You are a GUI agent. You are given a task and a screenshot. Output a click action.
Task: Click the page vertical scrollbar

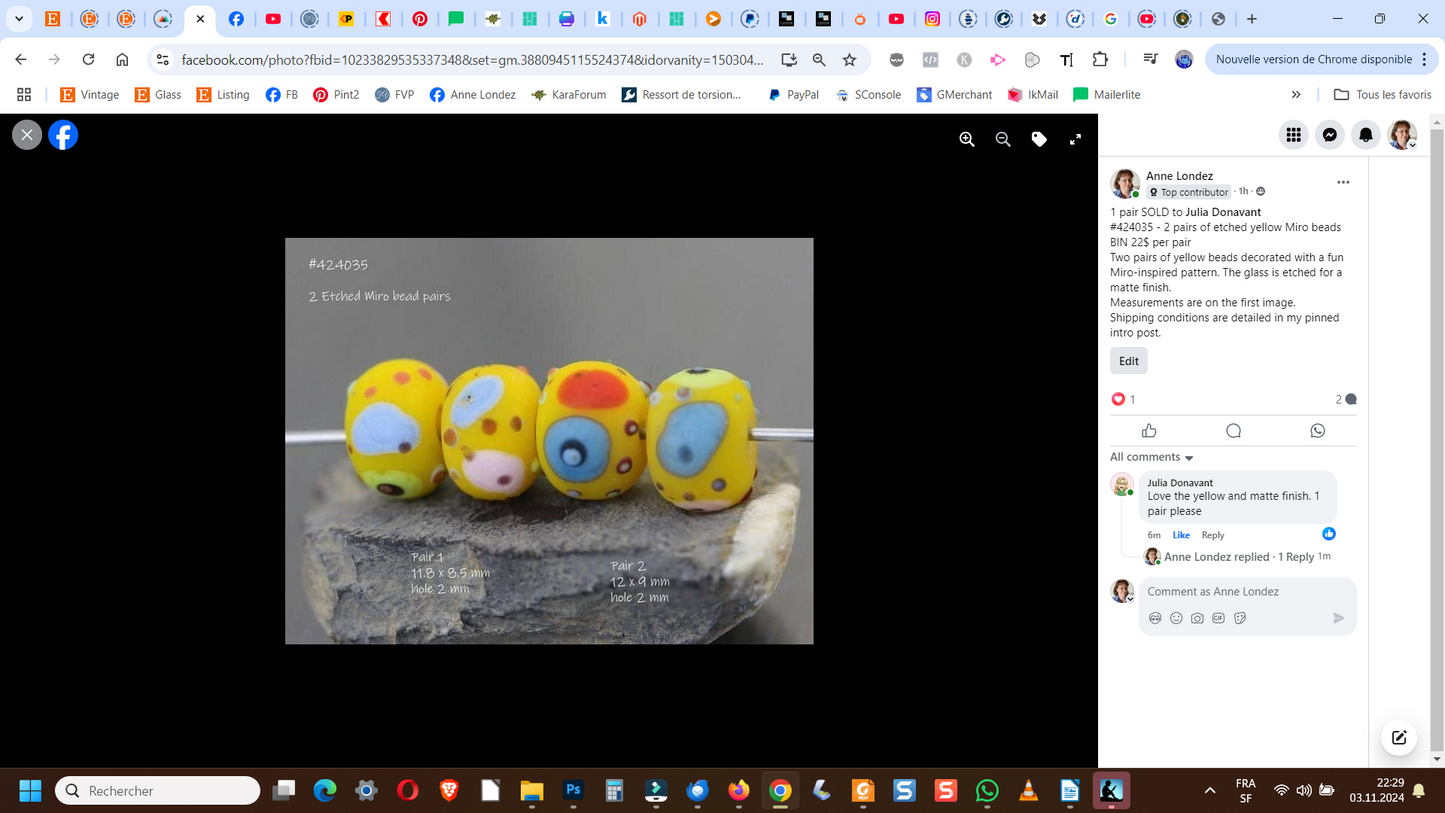1437,440
